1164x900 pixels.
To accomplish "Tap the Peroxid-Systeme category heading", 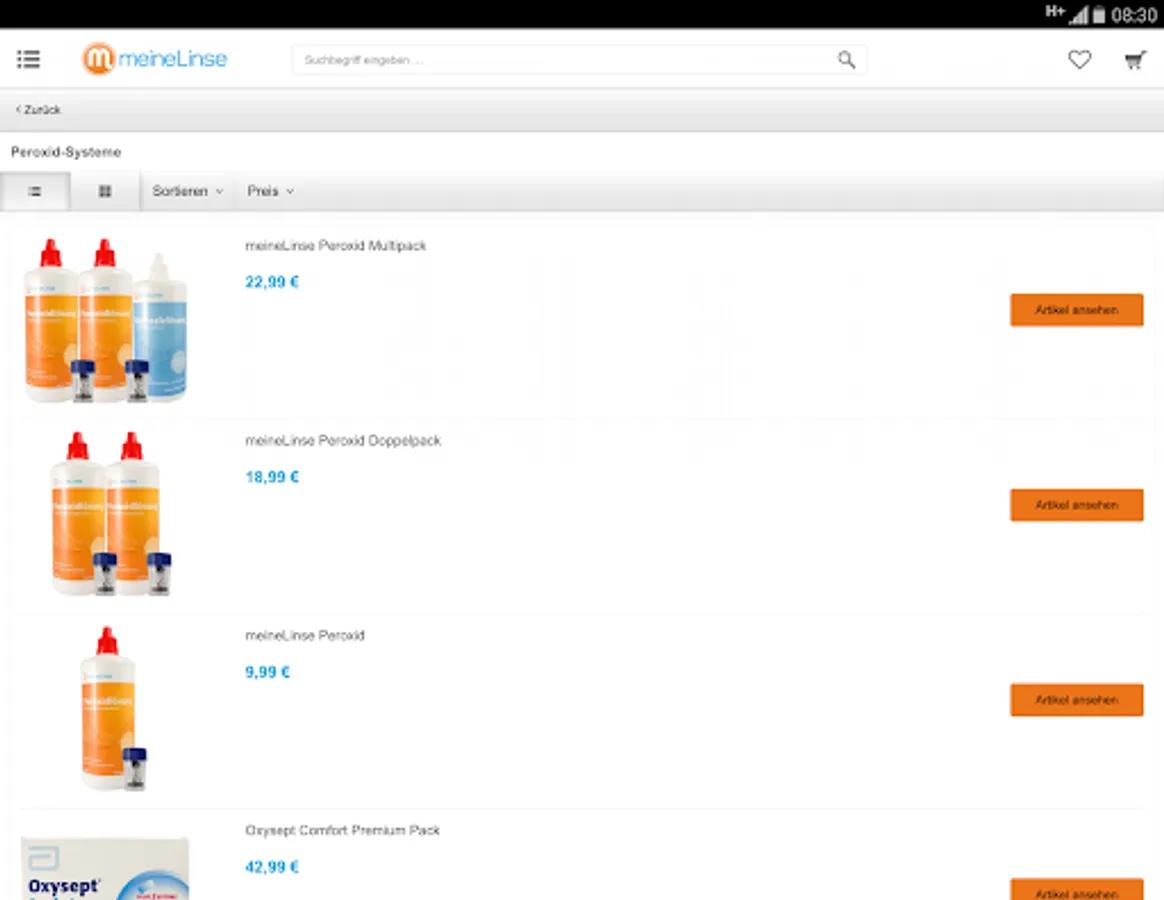I will coord(66,152).
